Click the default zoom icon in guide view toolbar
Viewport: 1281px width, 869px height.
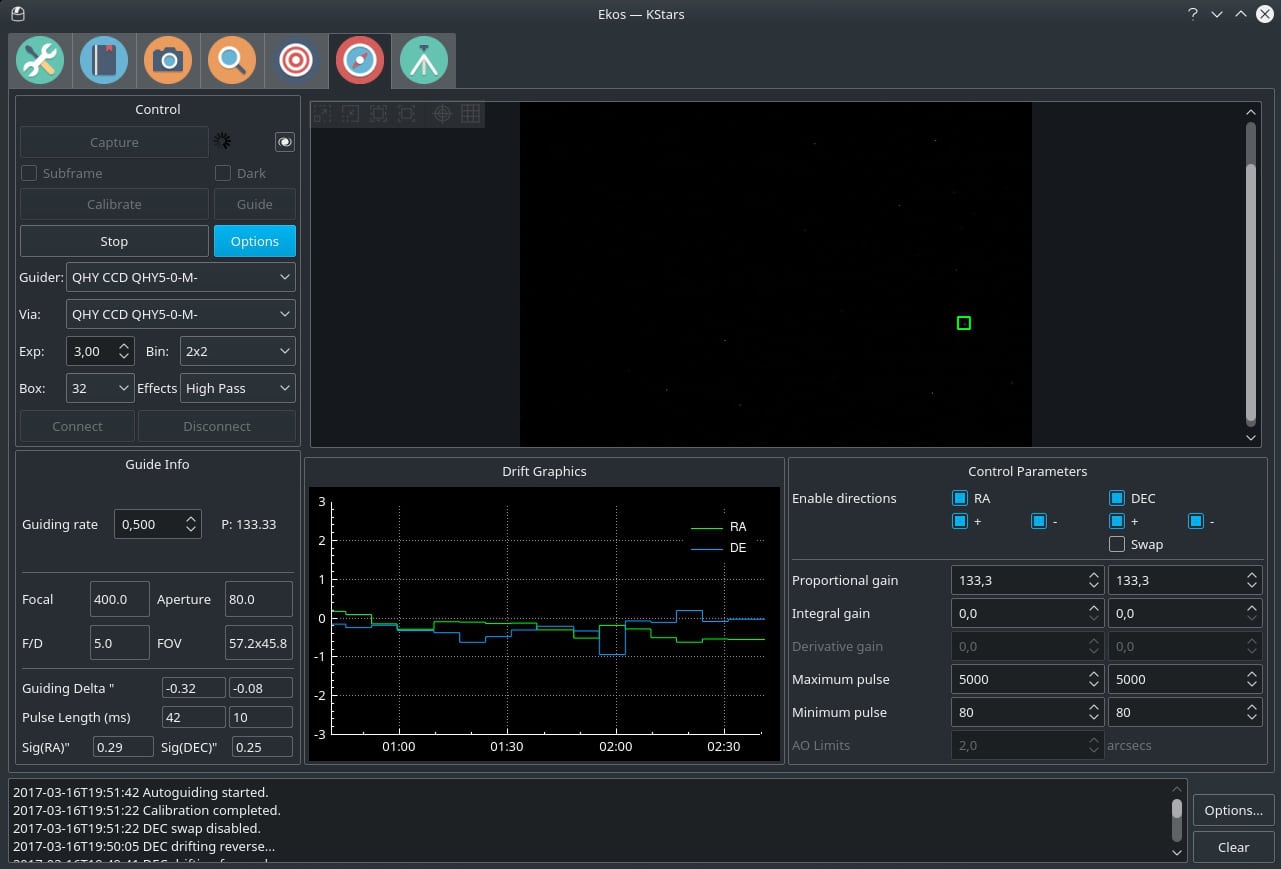pyautogui.click(x=378, y=114)
